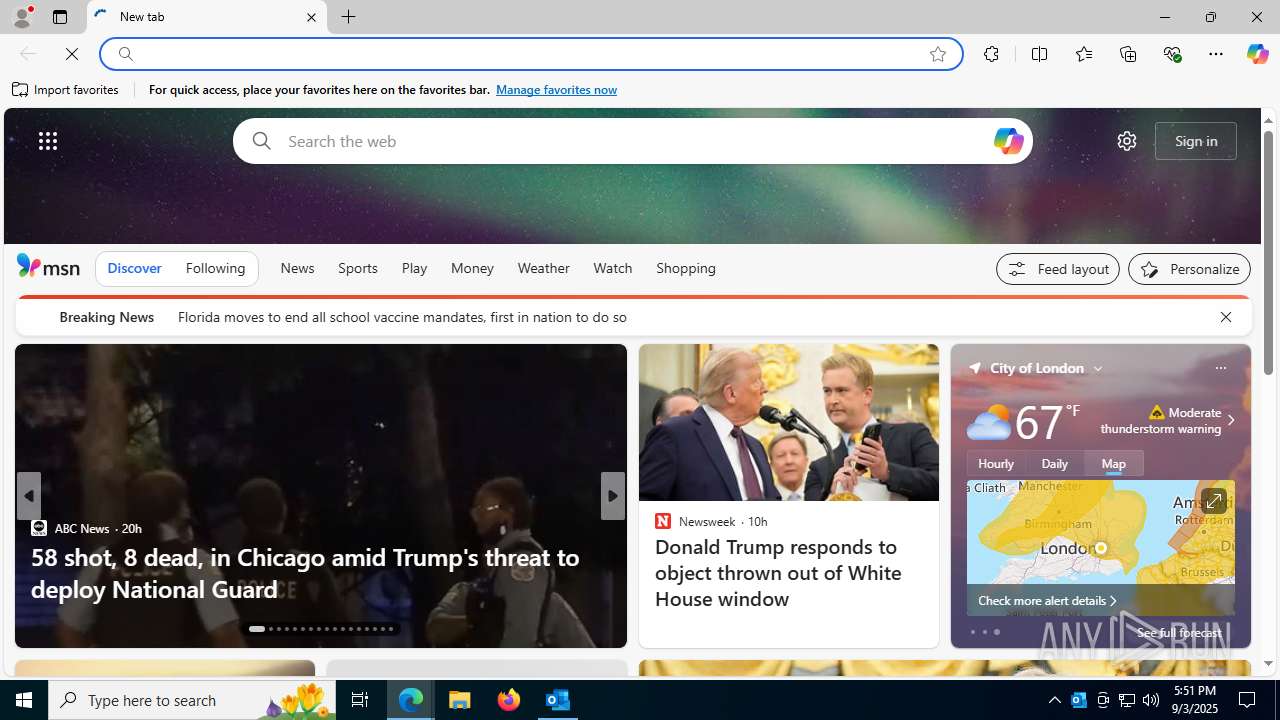The image size is (1280, 720).
Task: Open the Tab actions menu icon
Action: click(x=59, y=17)
